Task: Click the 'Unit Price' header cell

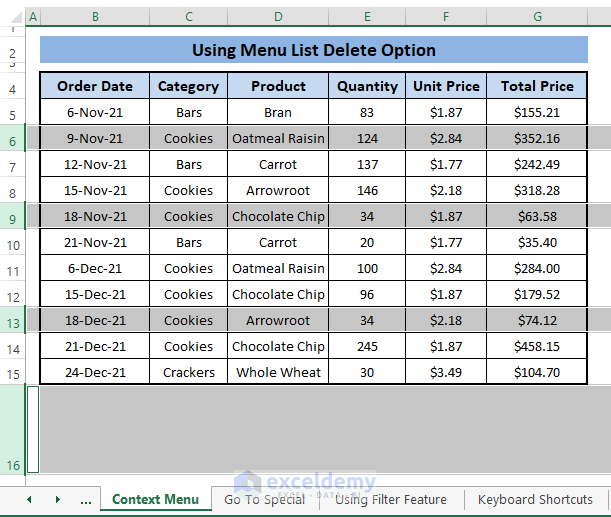Action: (x=446, y=86)
